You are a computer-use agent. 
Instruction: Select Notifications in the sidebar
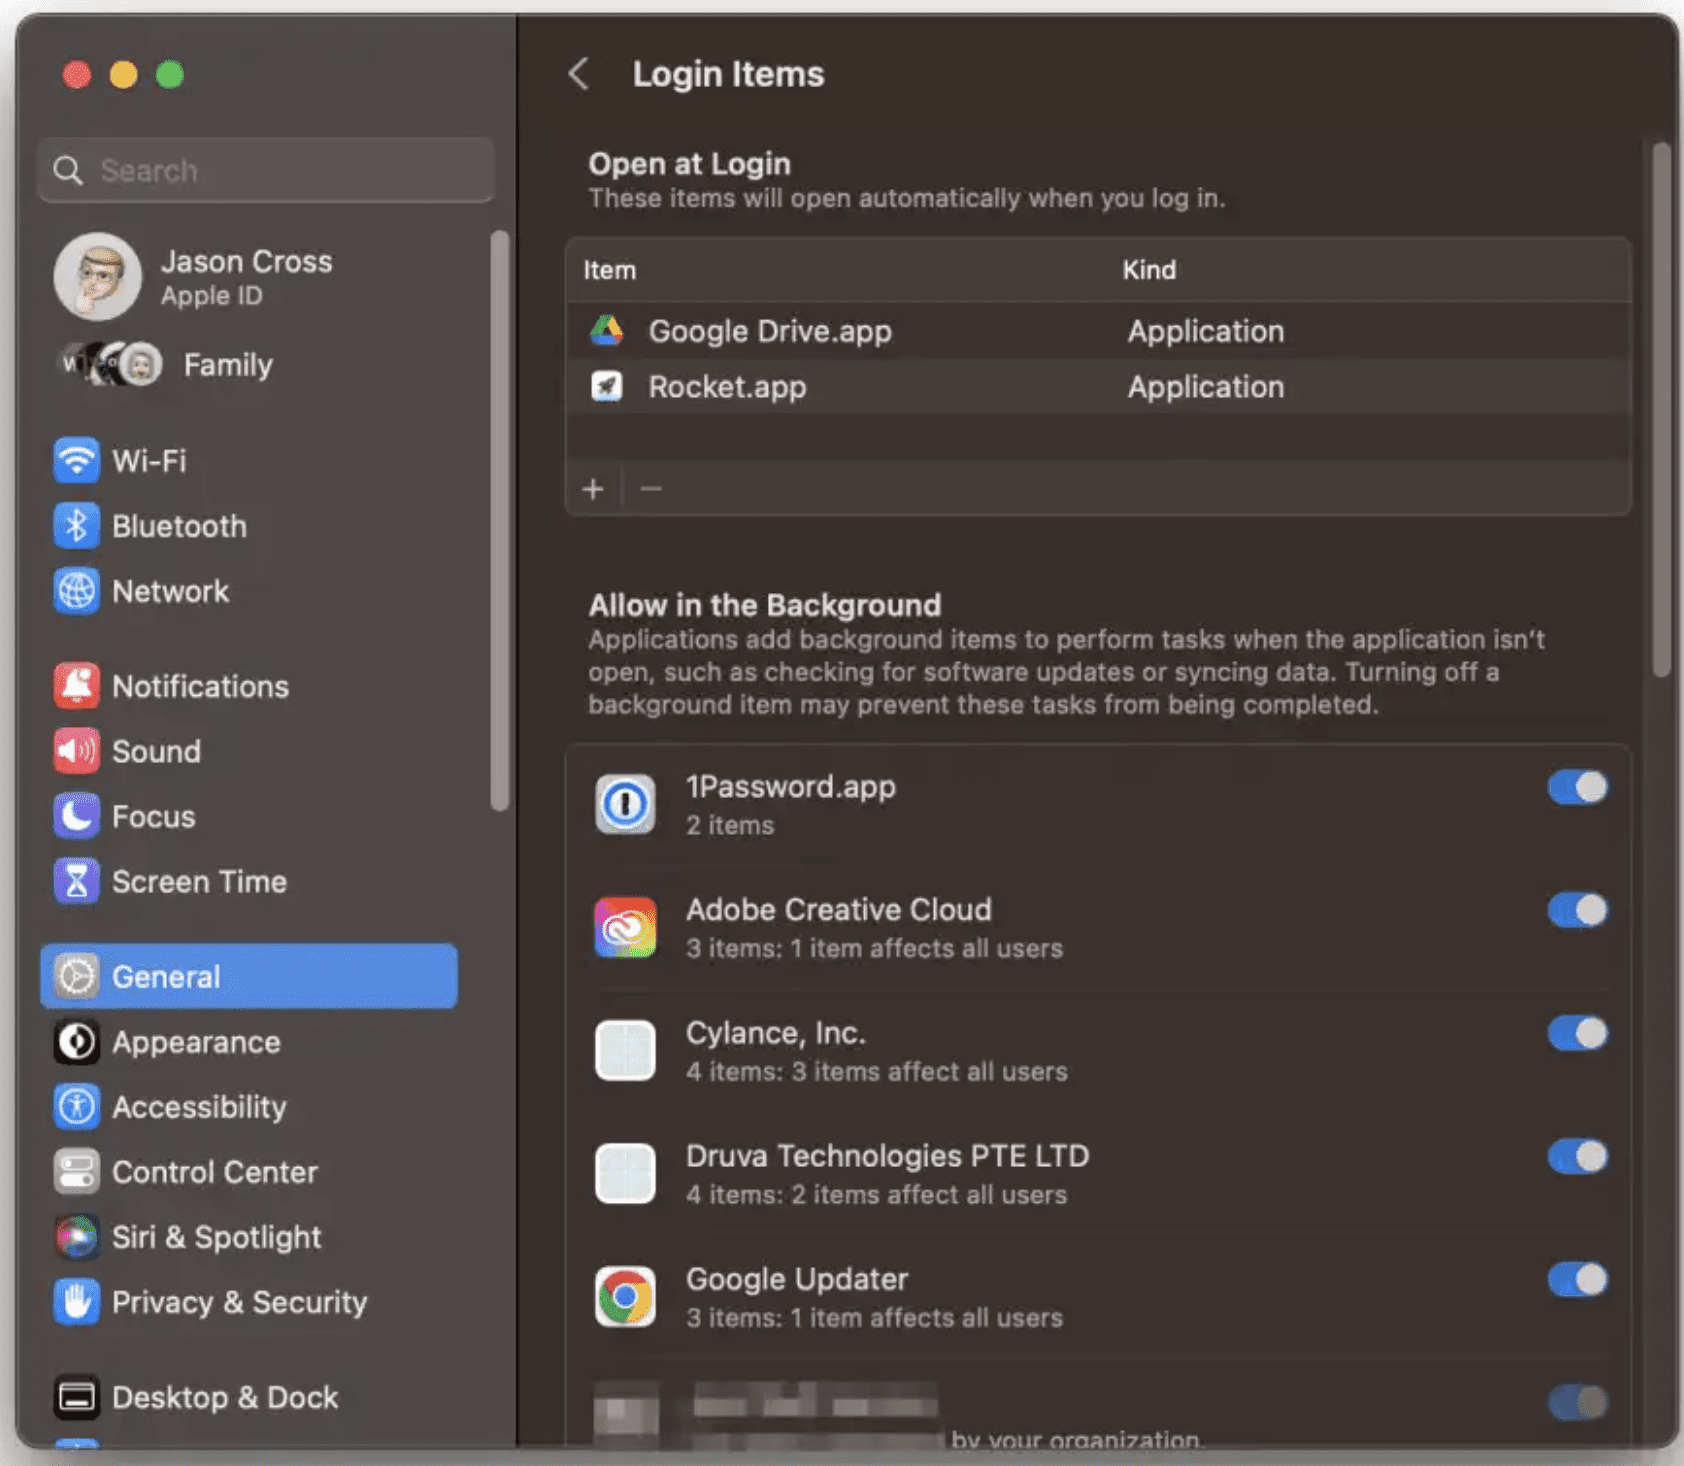pos(248,686)
